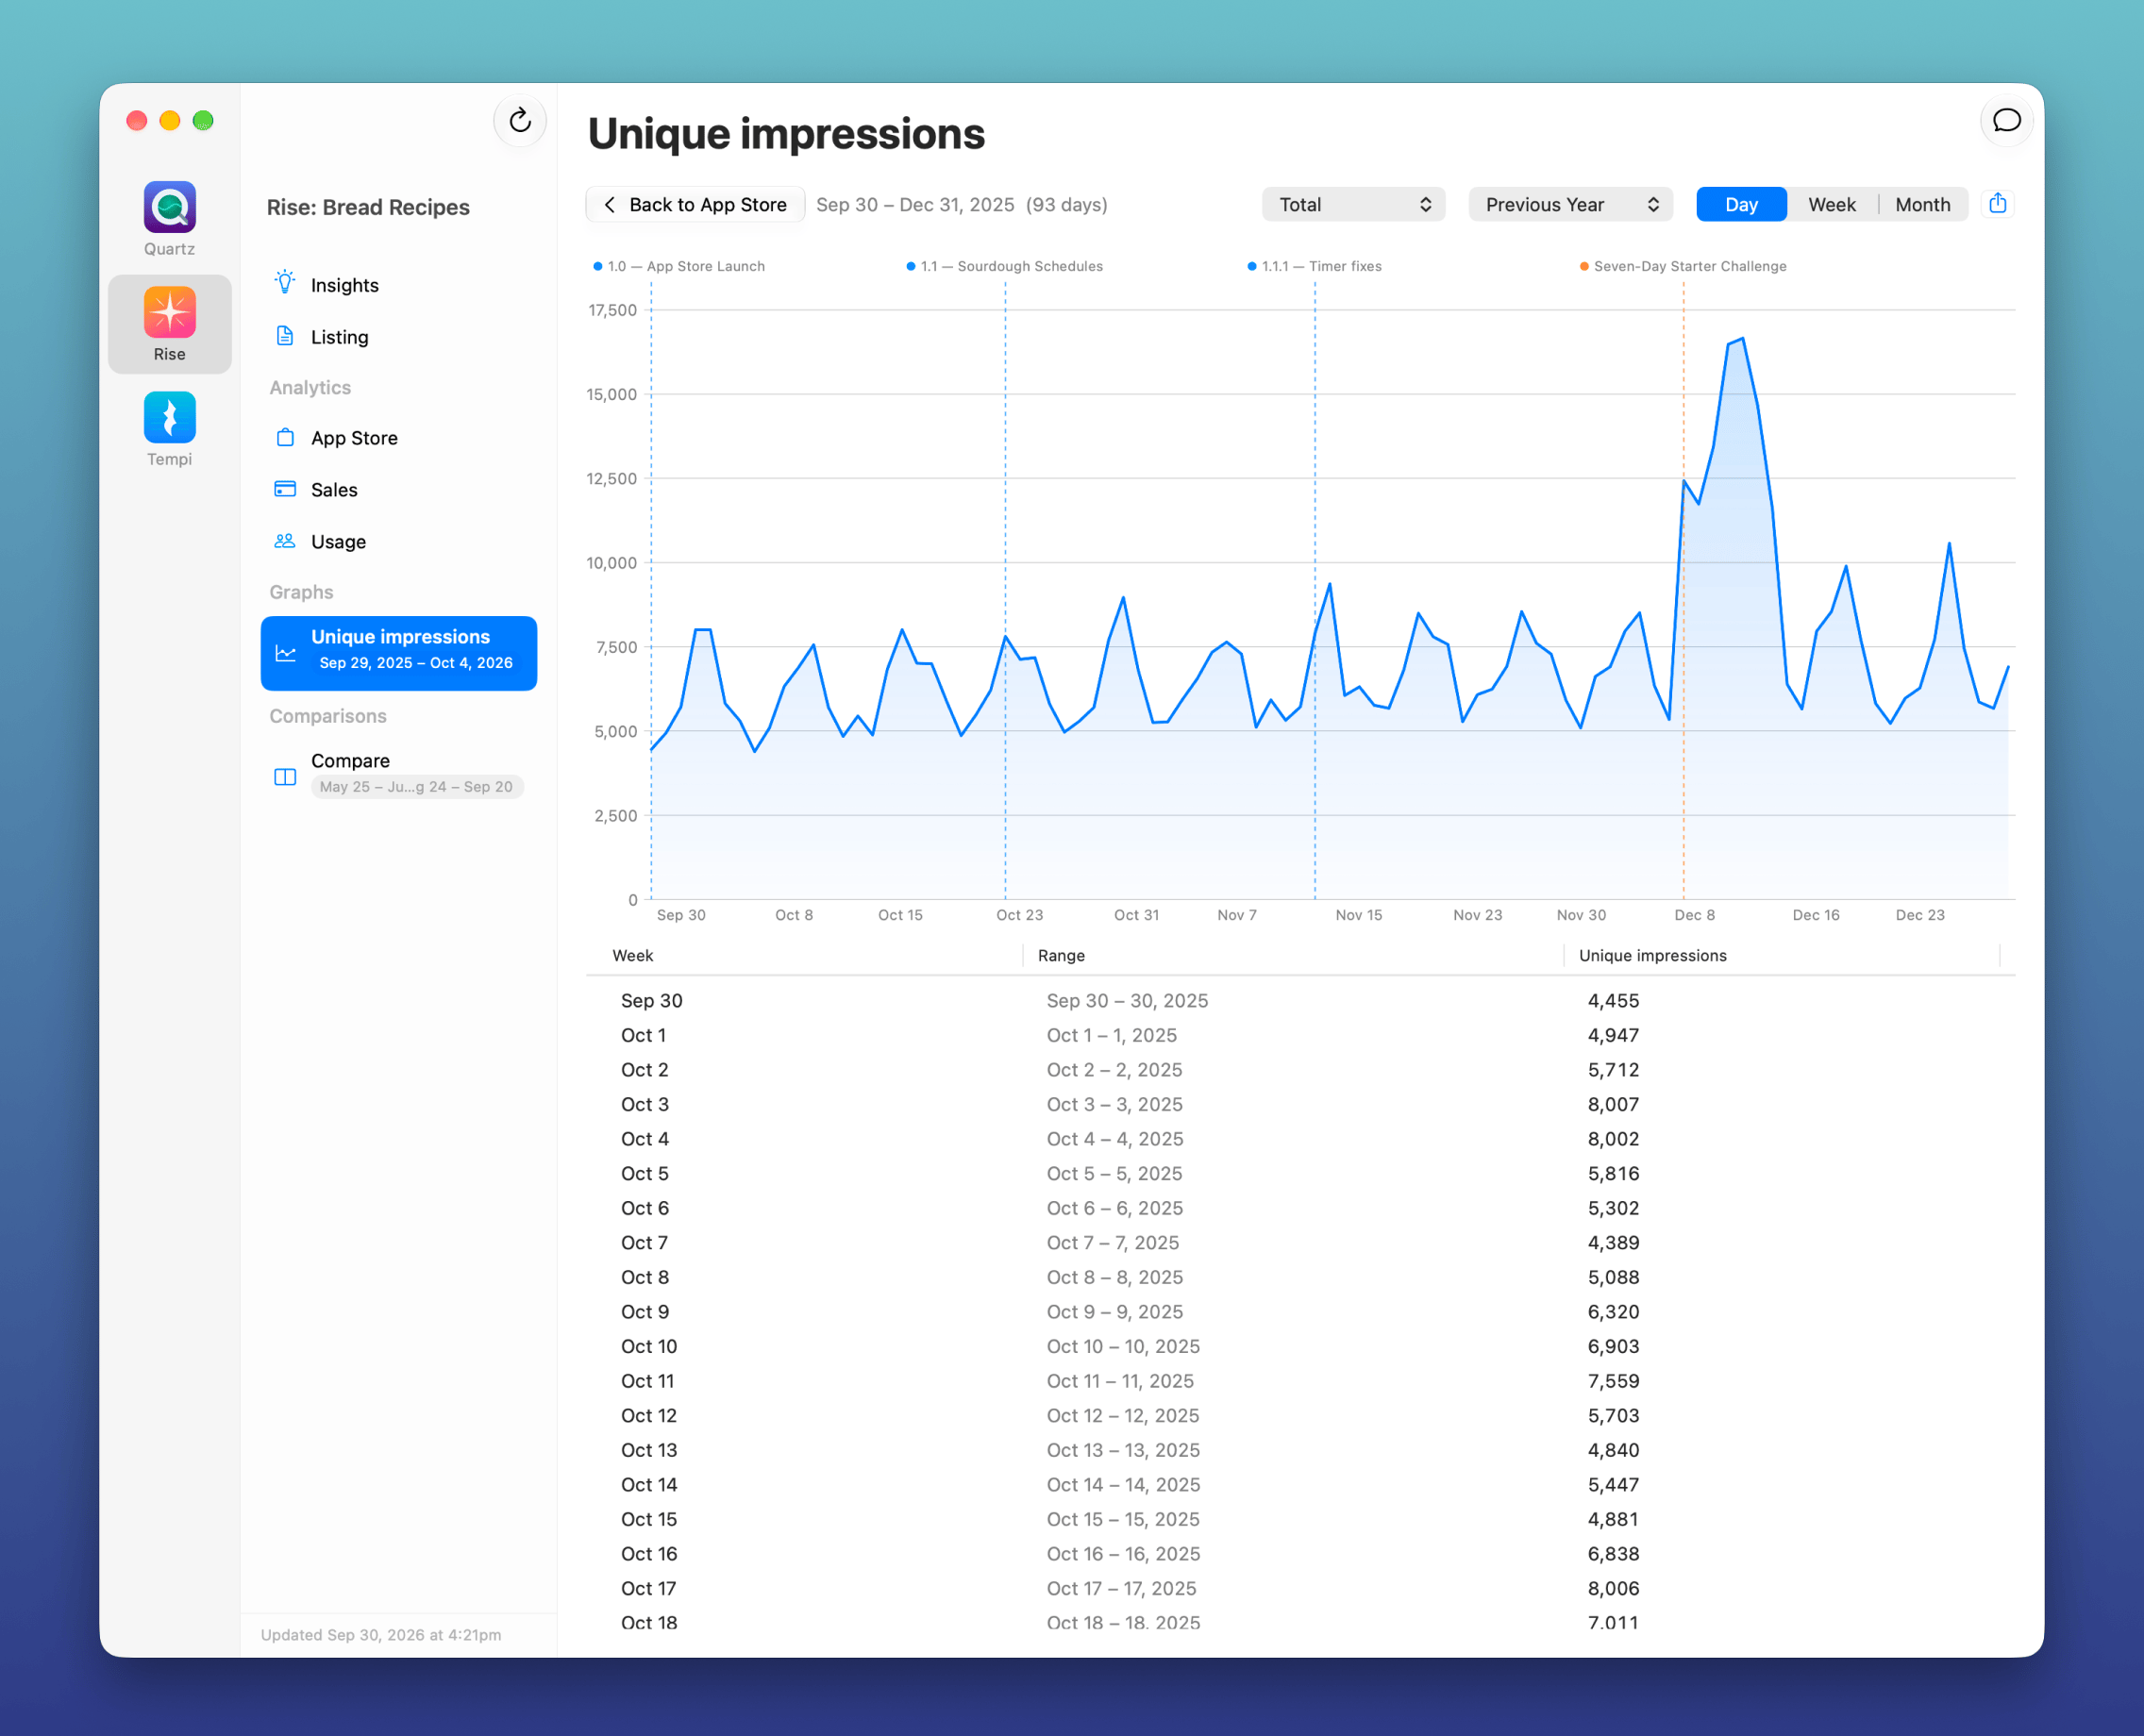Image resolution: width=2144 pixels, height=1736 pixels.
Task: Click the Oct 12 table row
Action: 1300,1415
